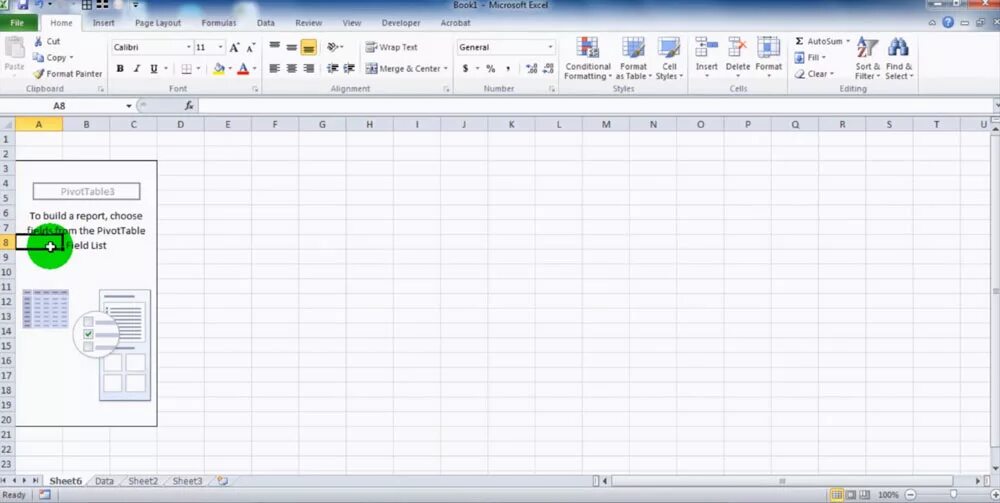Open the font size 11 dropdown

tap(221, 47)
